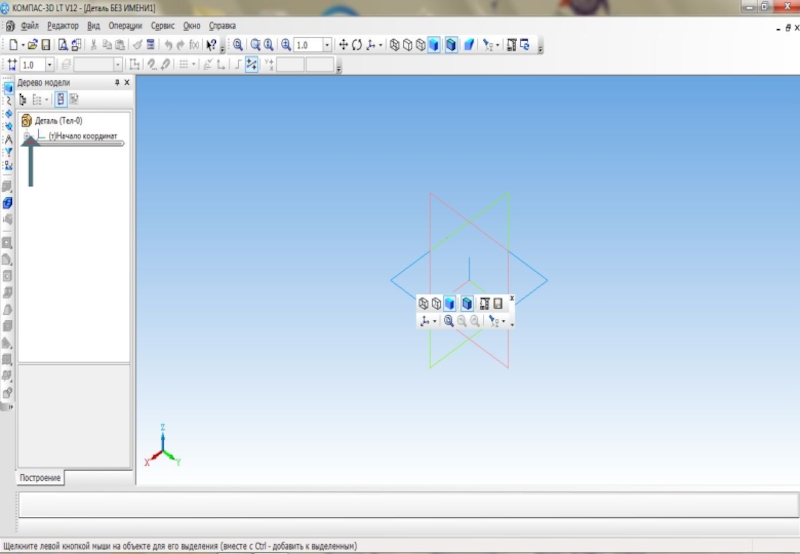This screenshot has width=800, height=554.
Task: Open a file using the folder icon
Action: pos(33,45)
